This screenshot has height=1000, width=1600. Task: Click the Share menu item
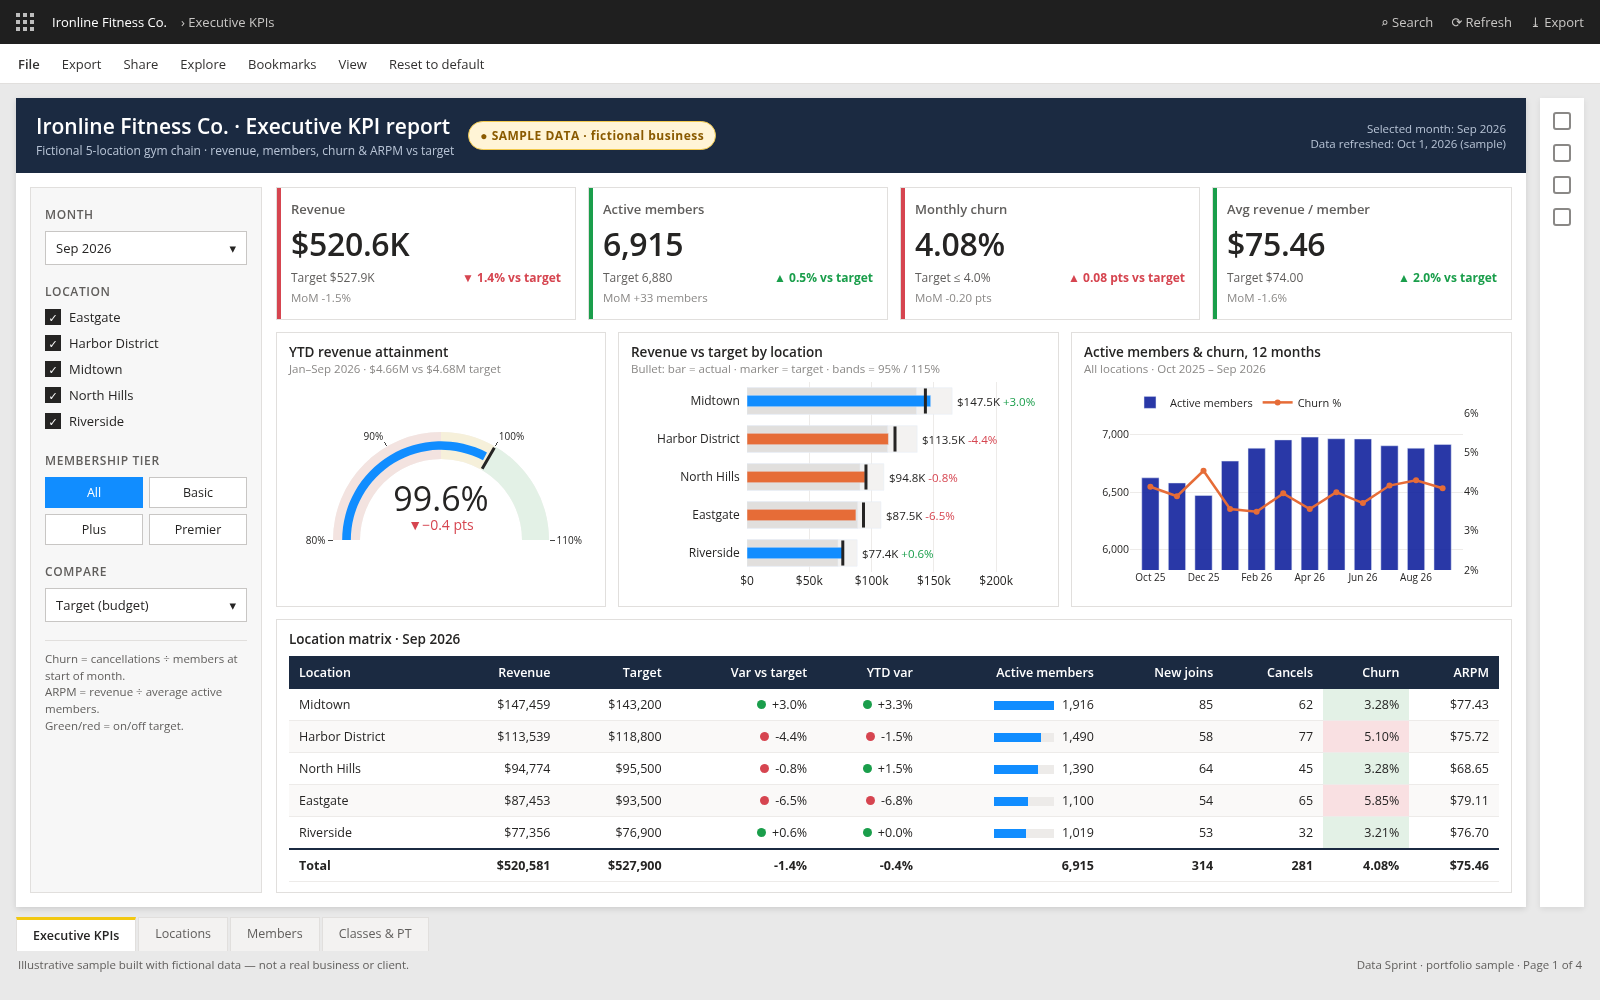[x=141, y=64]
